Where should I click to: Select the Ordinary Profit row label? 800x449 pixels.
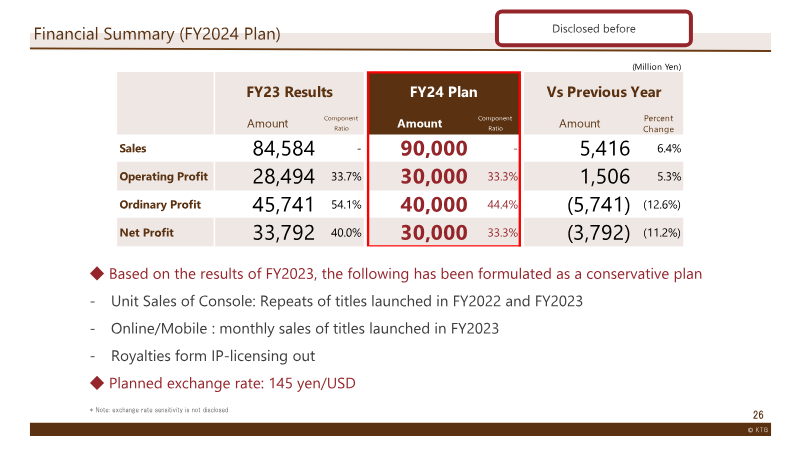(160, 205)
